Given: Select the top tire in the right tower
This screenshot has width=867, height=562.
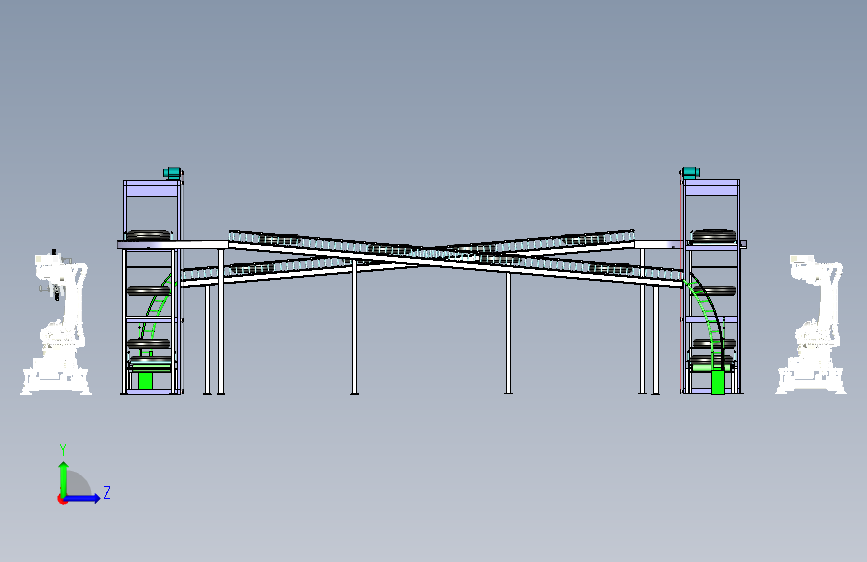Looking at the screenshot, I should coord(714,236).
